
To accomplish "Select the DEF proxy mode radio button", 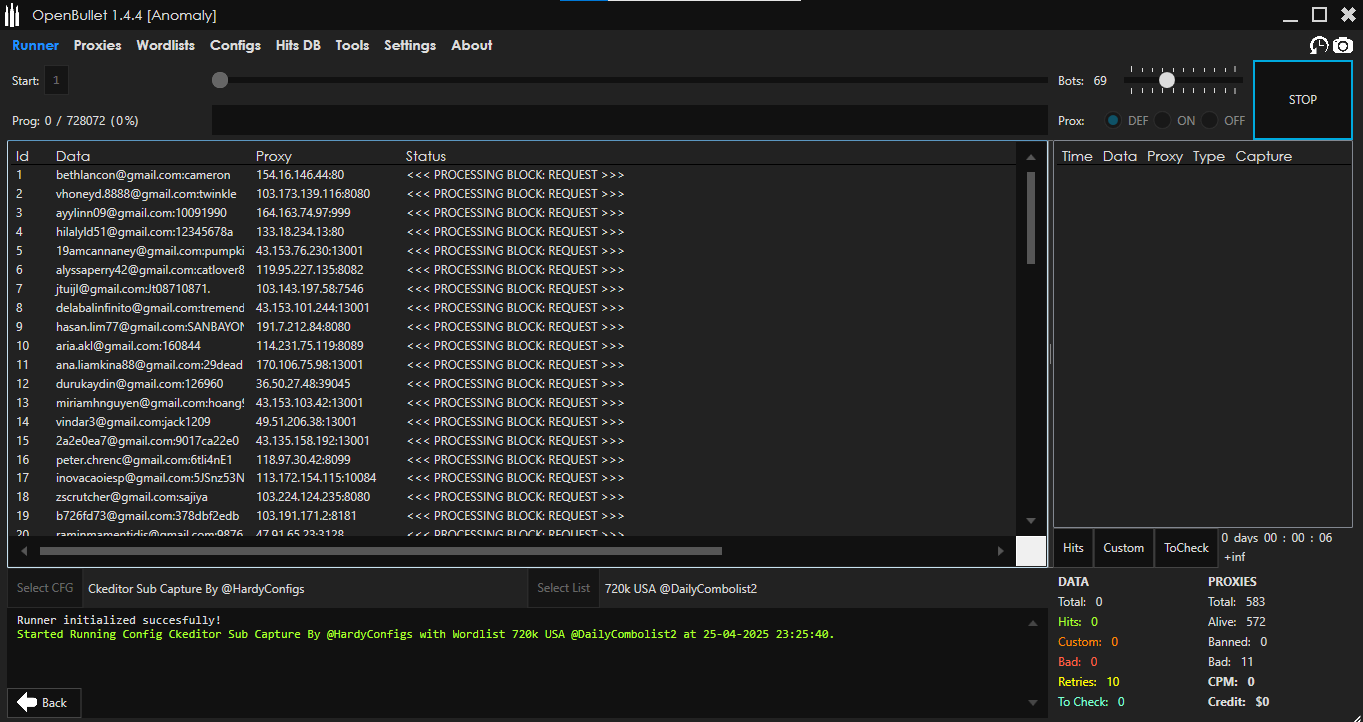I will pos(1113,120).
